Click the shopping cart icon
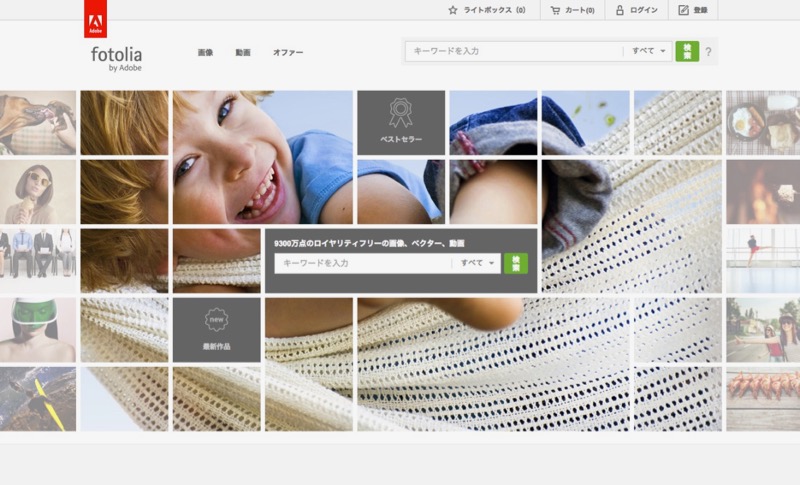This screenshot has width=800, height=485. [x=555, y=10]
